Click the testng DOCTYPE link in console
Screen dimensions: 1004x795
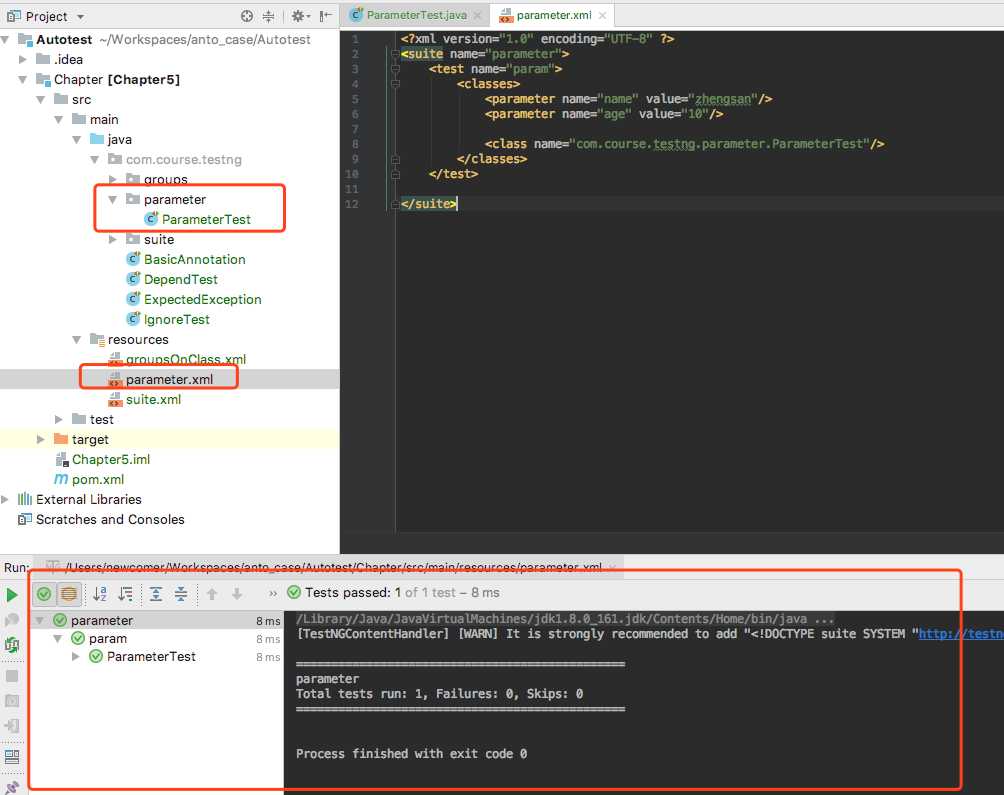[x=960, y=634]
